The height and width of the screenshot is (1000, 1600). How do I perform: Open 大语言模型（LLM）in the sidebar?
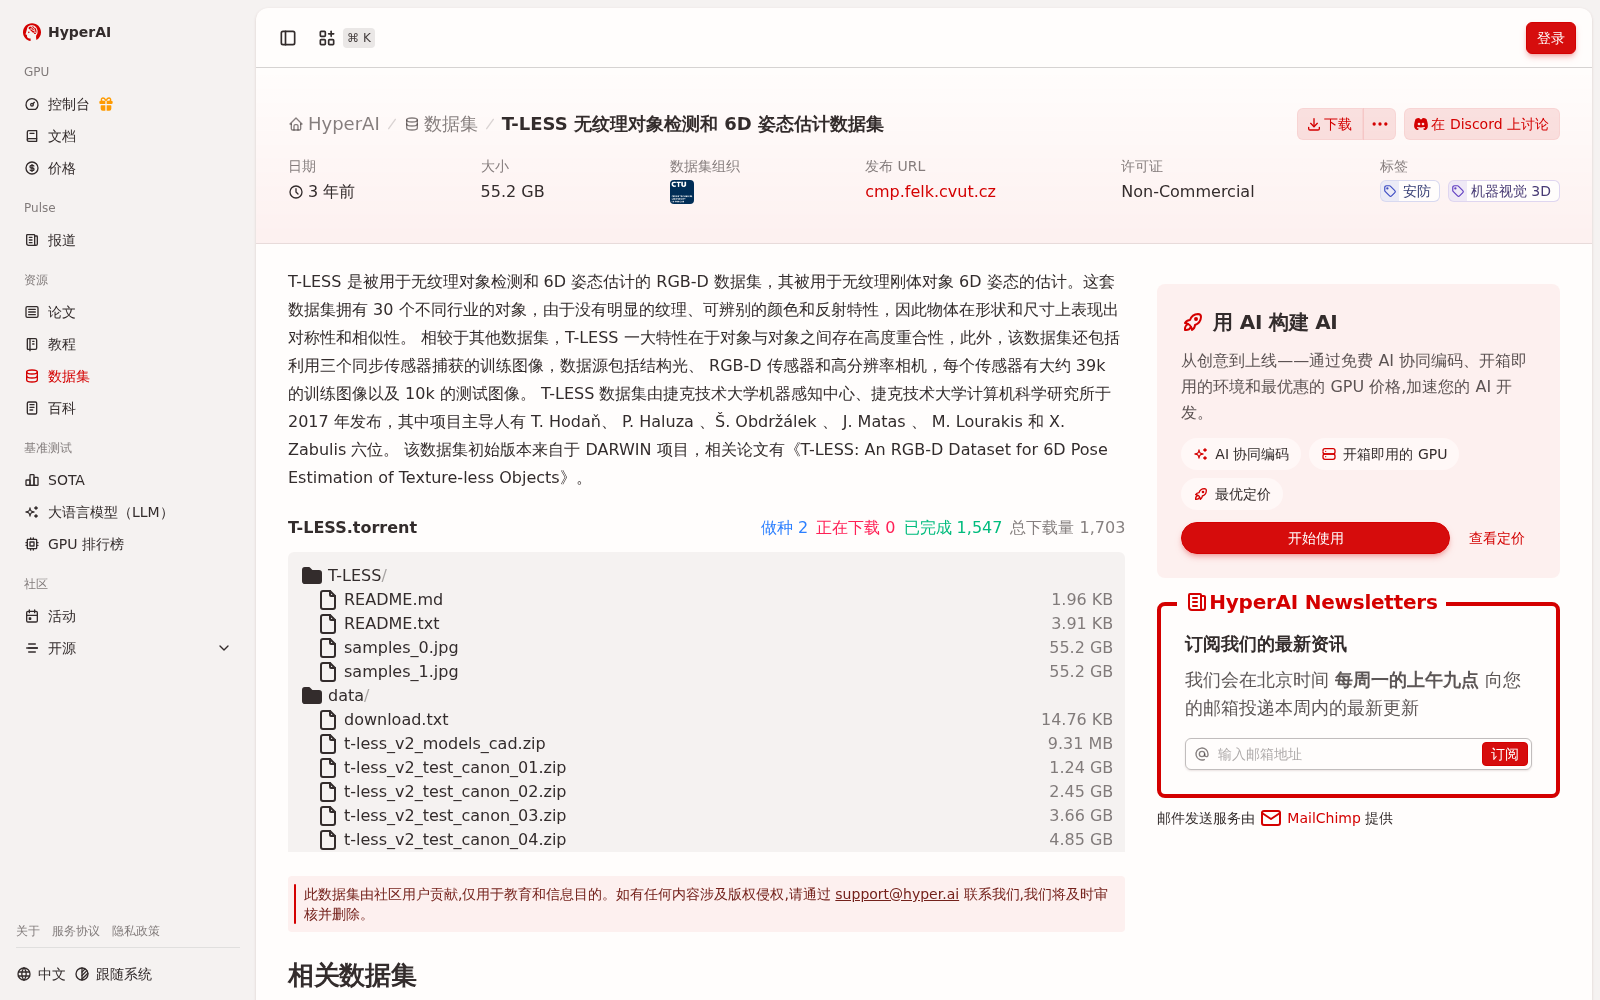pyautogui.click(x=110, y=512)
